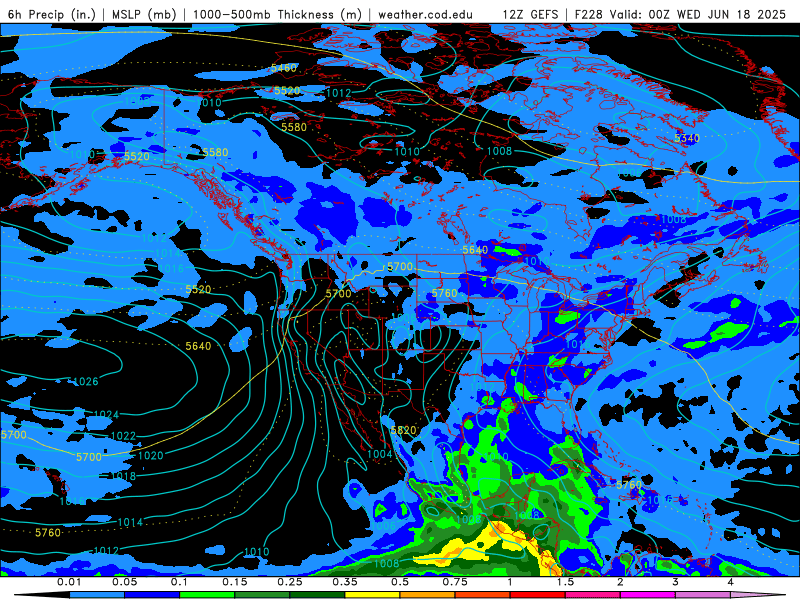This screenshot has height=600, width=800.
Task: Click the 1022 isobar label
Action: tap(123, 436)
